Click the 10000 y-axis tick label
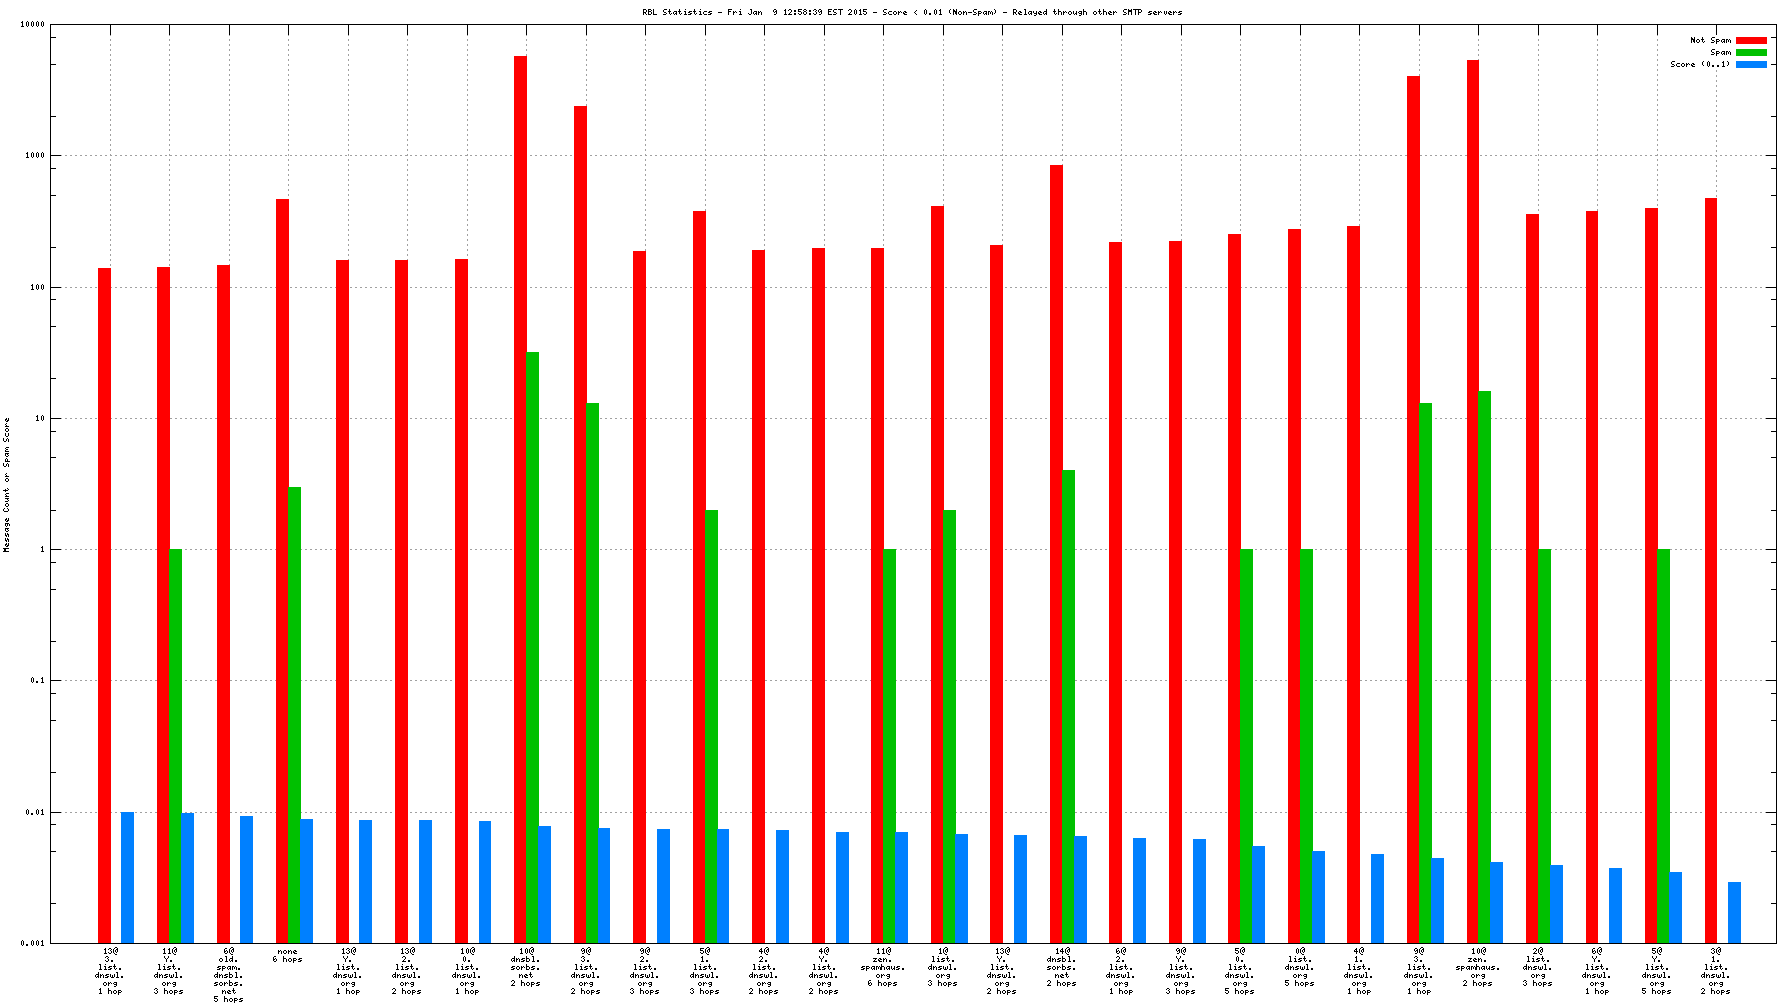This screenshot has height=1008, width=1792. (33, 25)
